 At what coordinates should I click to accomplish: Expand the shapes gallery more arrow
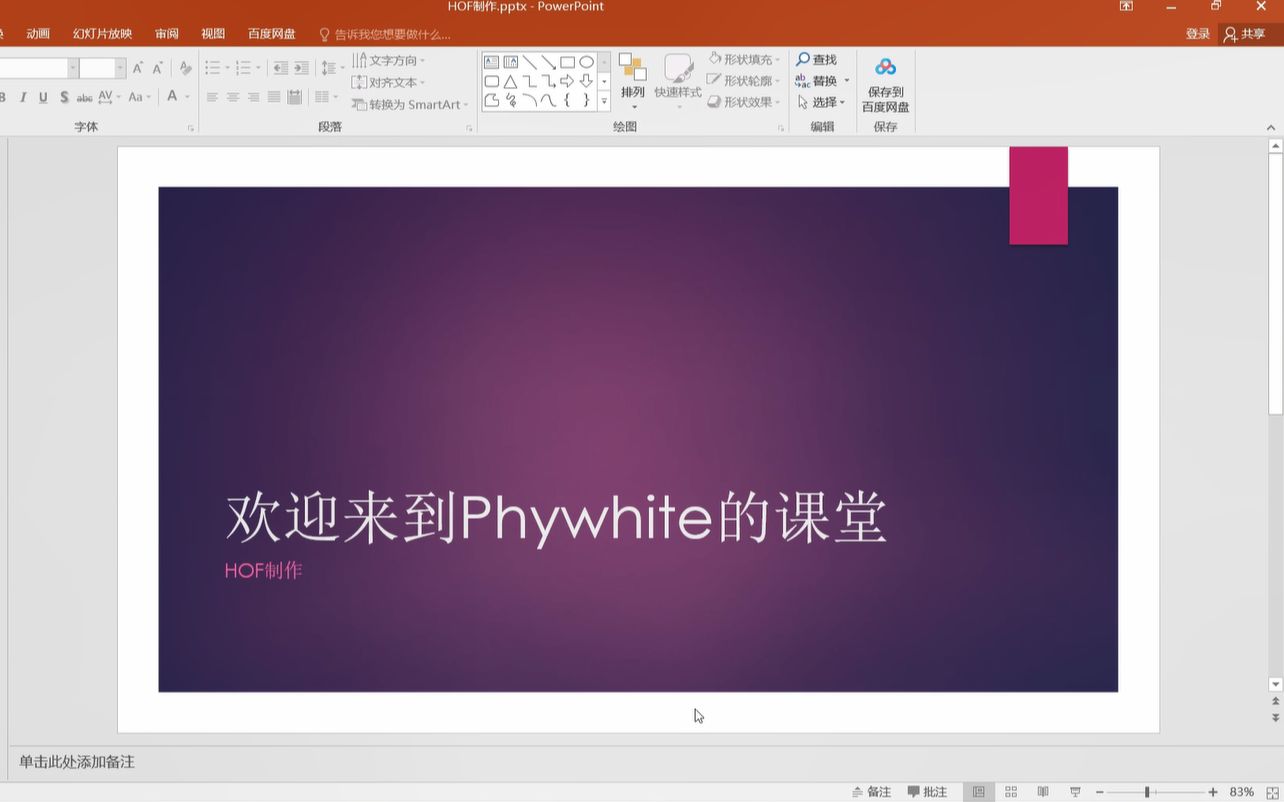(604, 101)
